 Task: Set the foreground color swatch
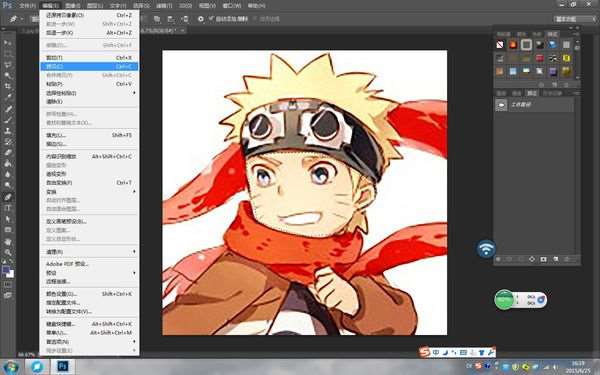5,270
